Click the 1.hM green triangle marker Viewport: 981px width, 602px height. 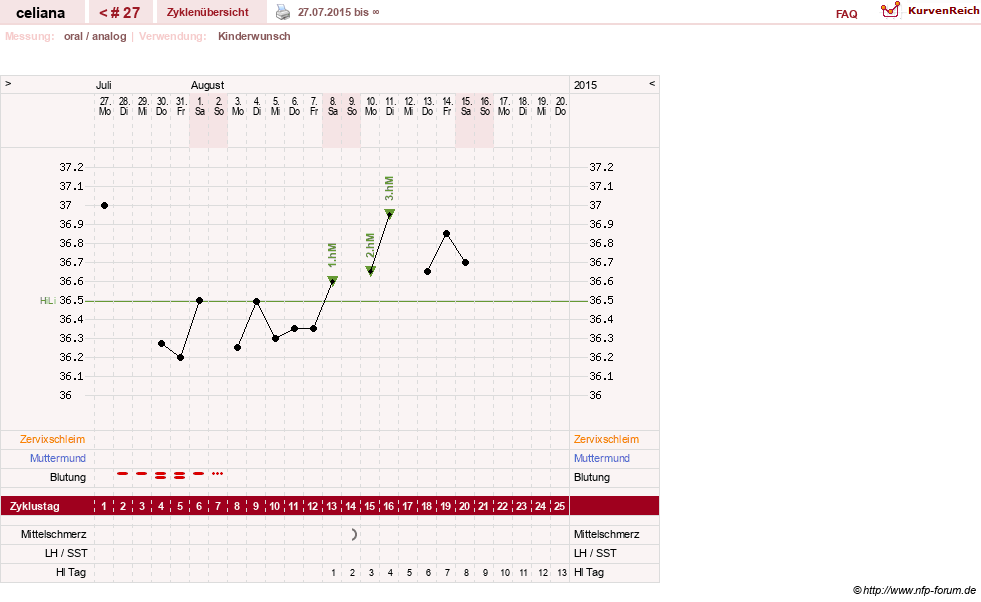[333, 280]
